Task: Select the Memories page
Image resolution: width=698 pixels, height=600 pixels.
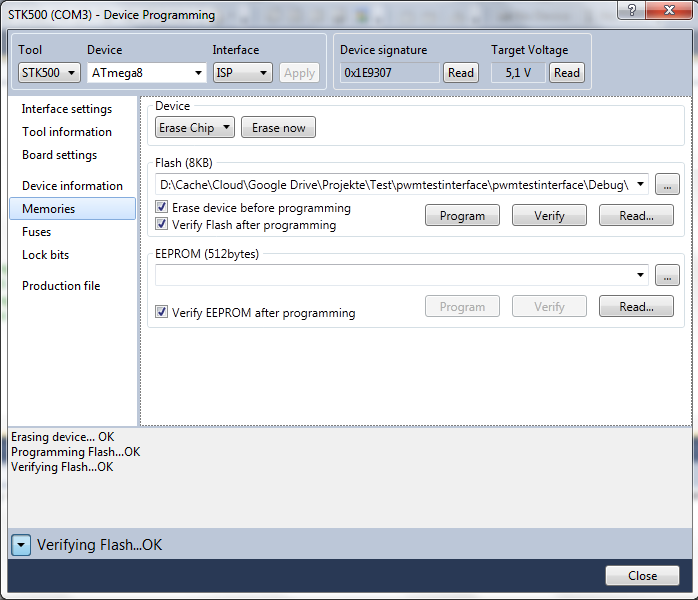Action: tap(73, 209)
